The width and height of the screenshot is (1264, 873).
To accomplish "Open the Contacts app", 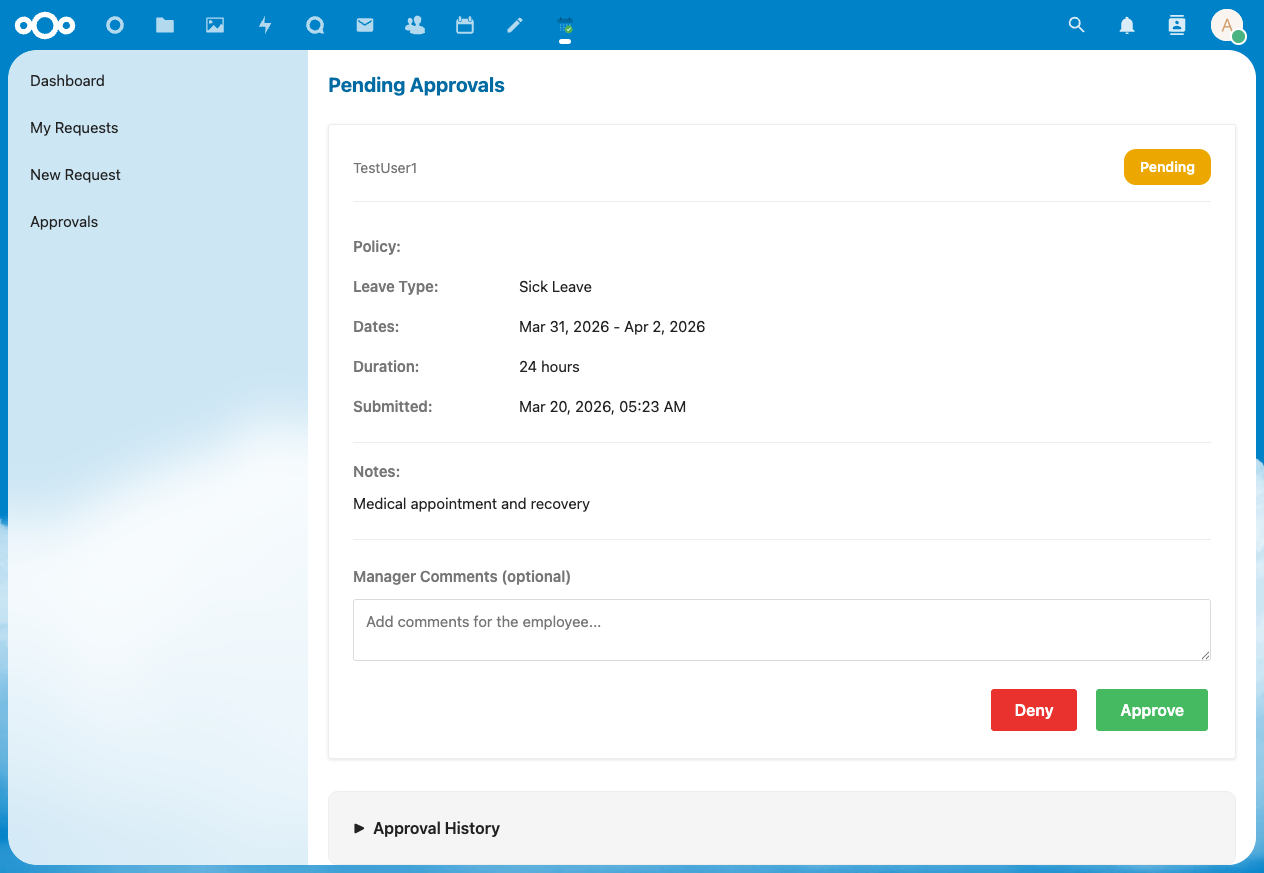I will pyautogui.click(x=414, y=25).
